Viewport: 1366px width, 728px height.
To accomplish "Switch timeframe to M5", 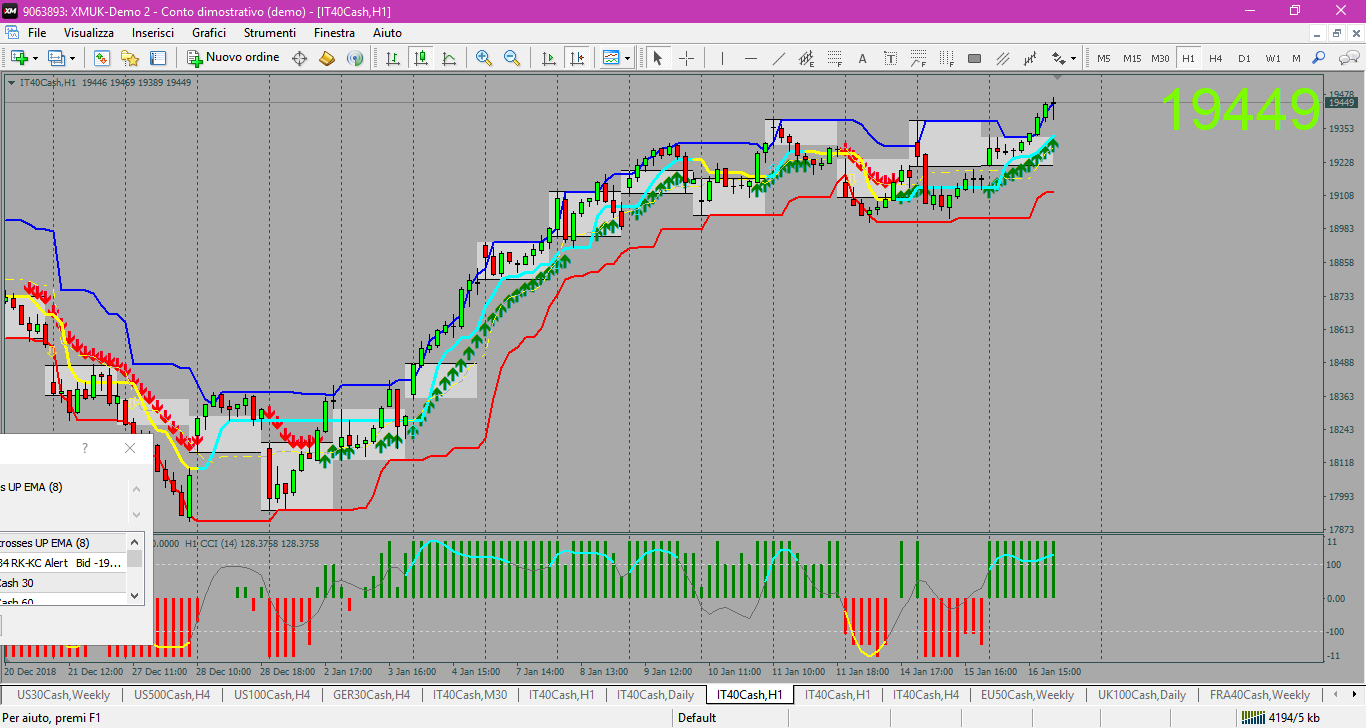I will [1104, 58].
